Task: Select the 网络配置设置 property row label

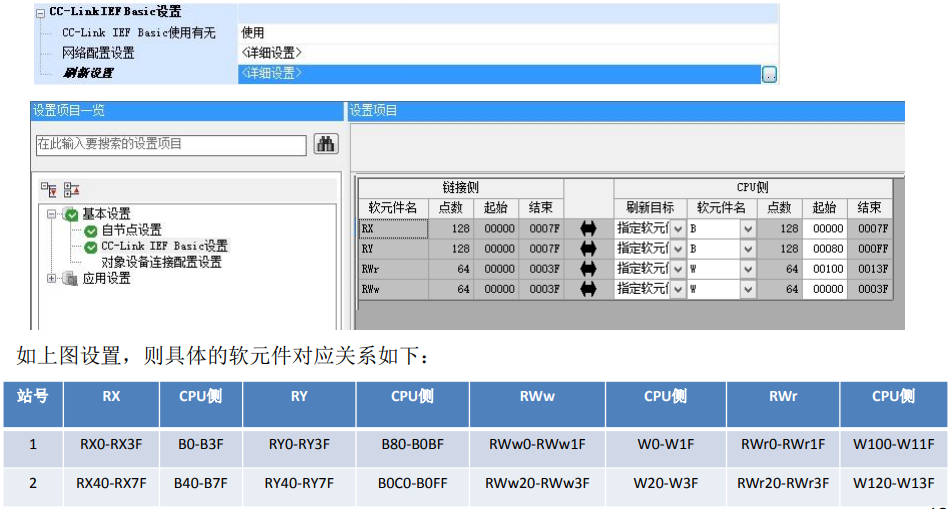Action: point(98,53)
